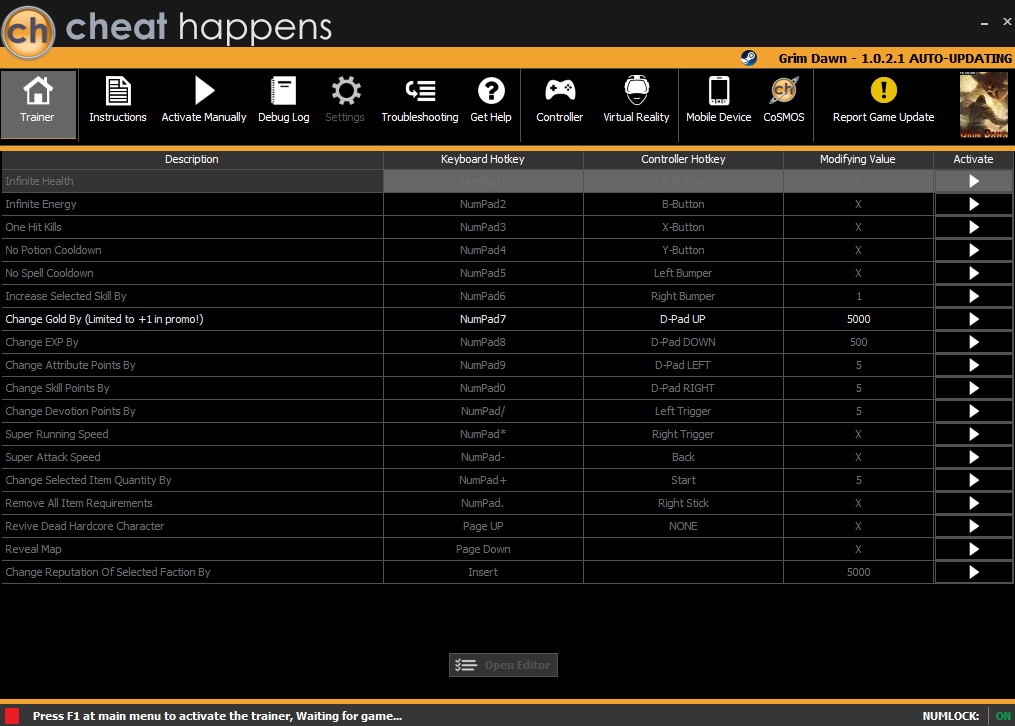
Task: Click the Keyboard Hotkey column header
Action: (x=483, y=159)
